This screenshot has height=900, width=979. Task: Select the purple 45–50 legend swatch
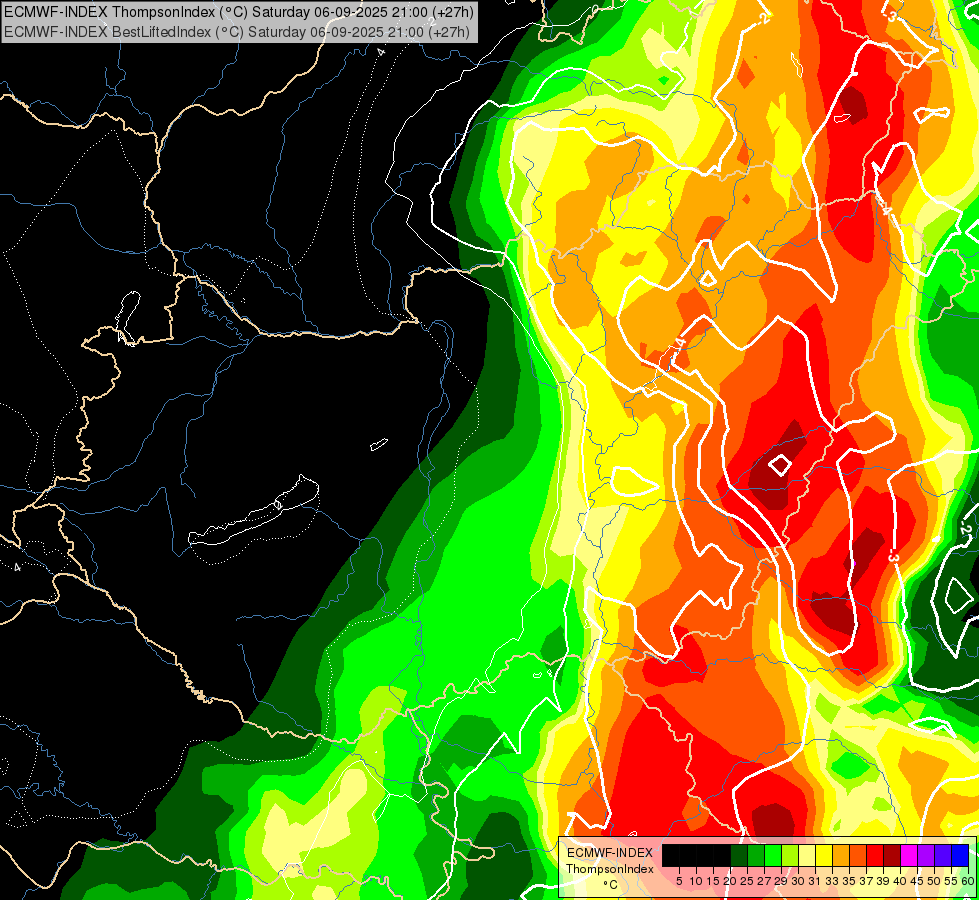click(x=926, y=856)
